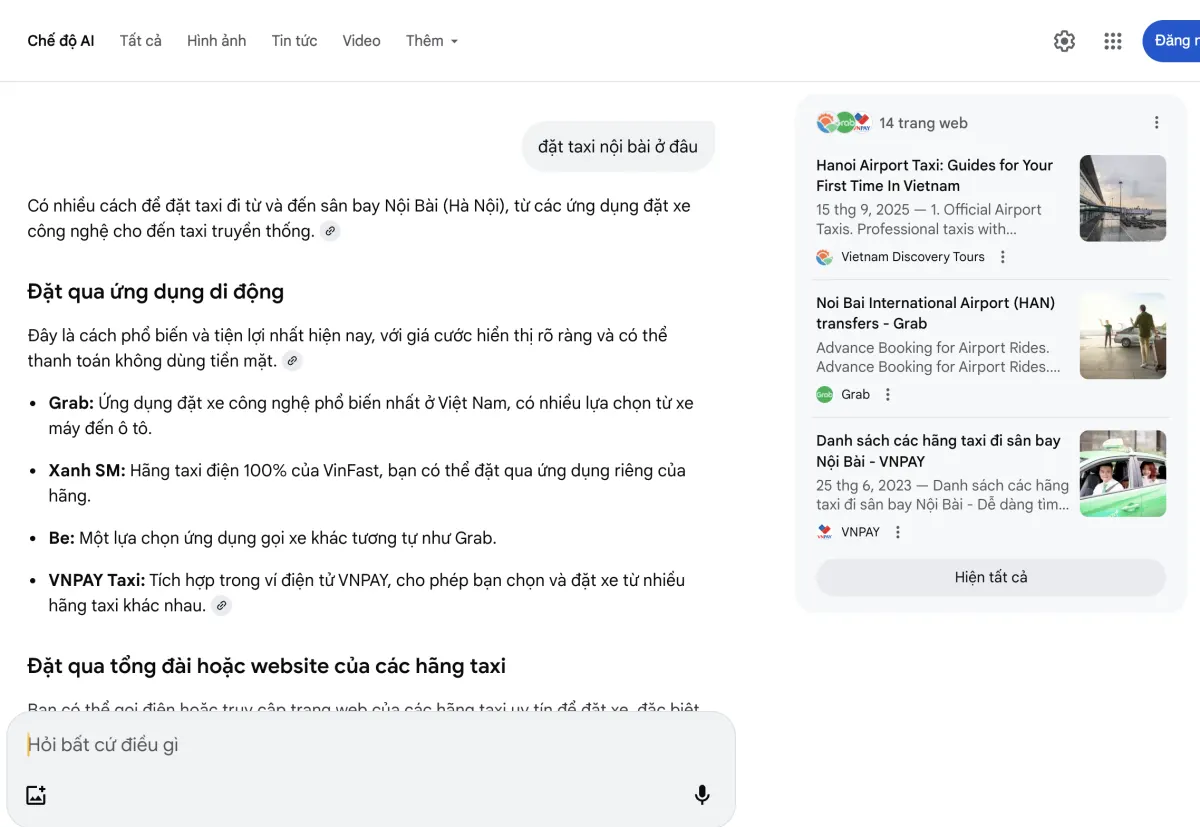Click the source favicon cluster beside 14 trang web
The width and height of the screenshot is (1200, 827).
click(x=844, y=123)
